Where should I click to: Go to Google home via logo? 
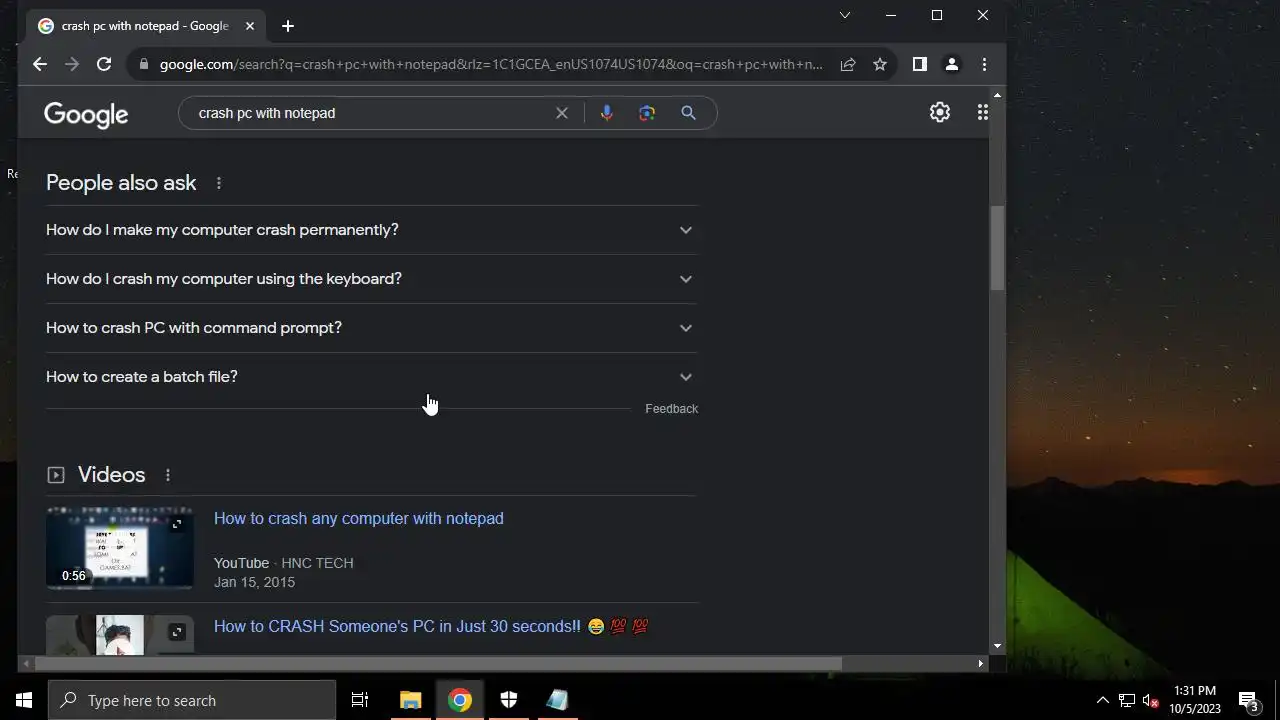[x=86, y=115]
